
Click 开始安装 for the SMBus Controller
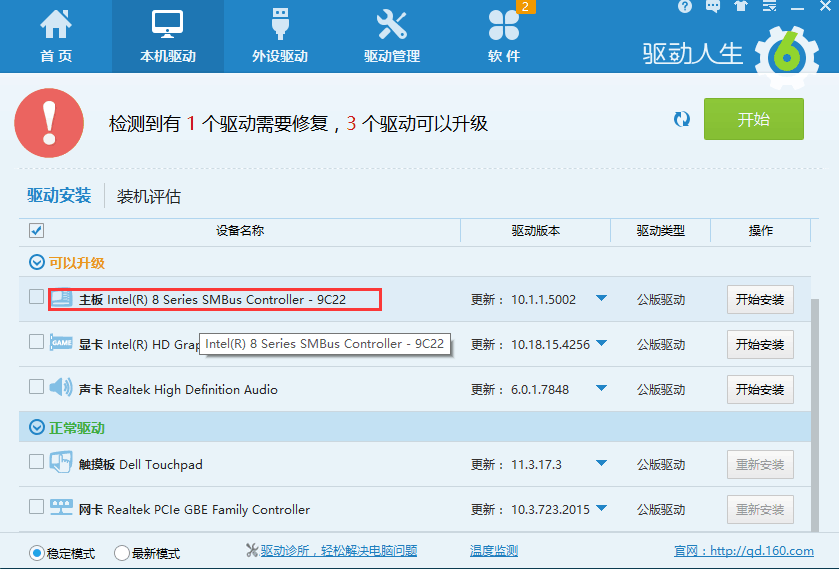click(760, 299)
